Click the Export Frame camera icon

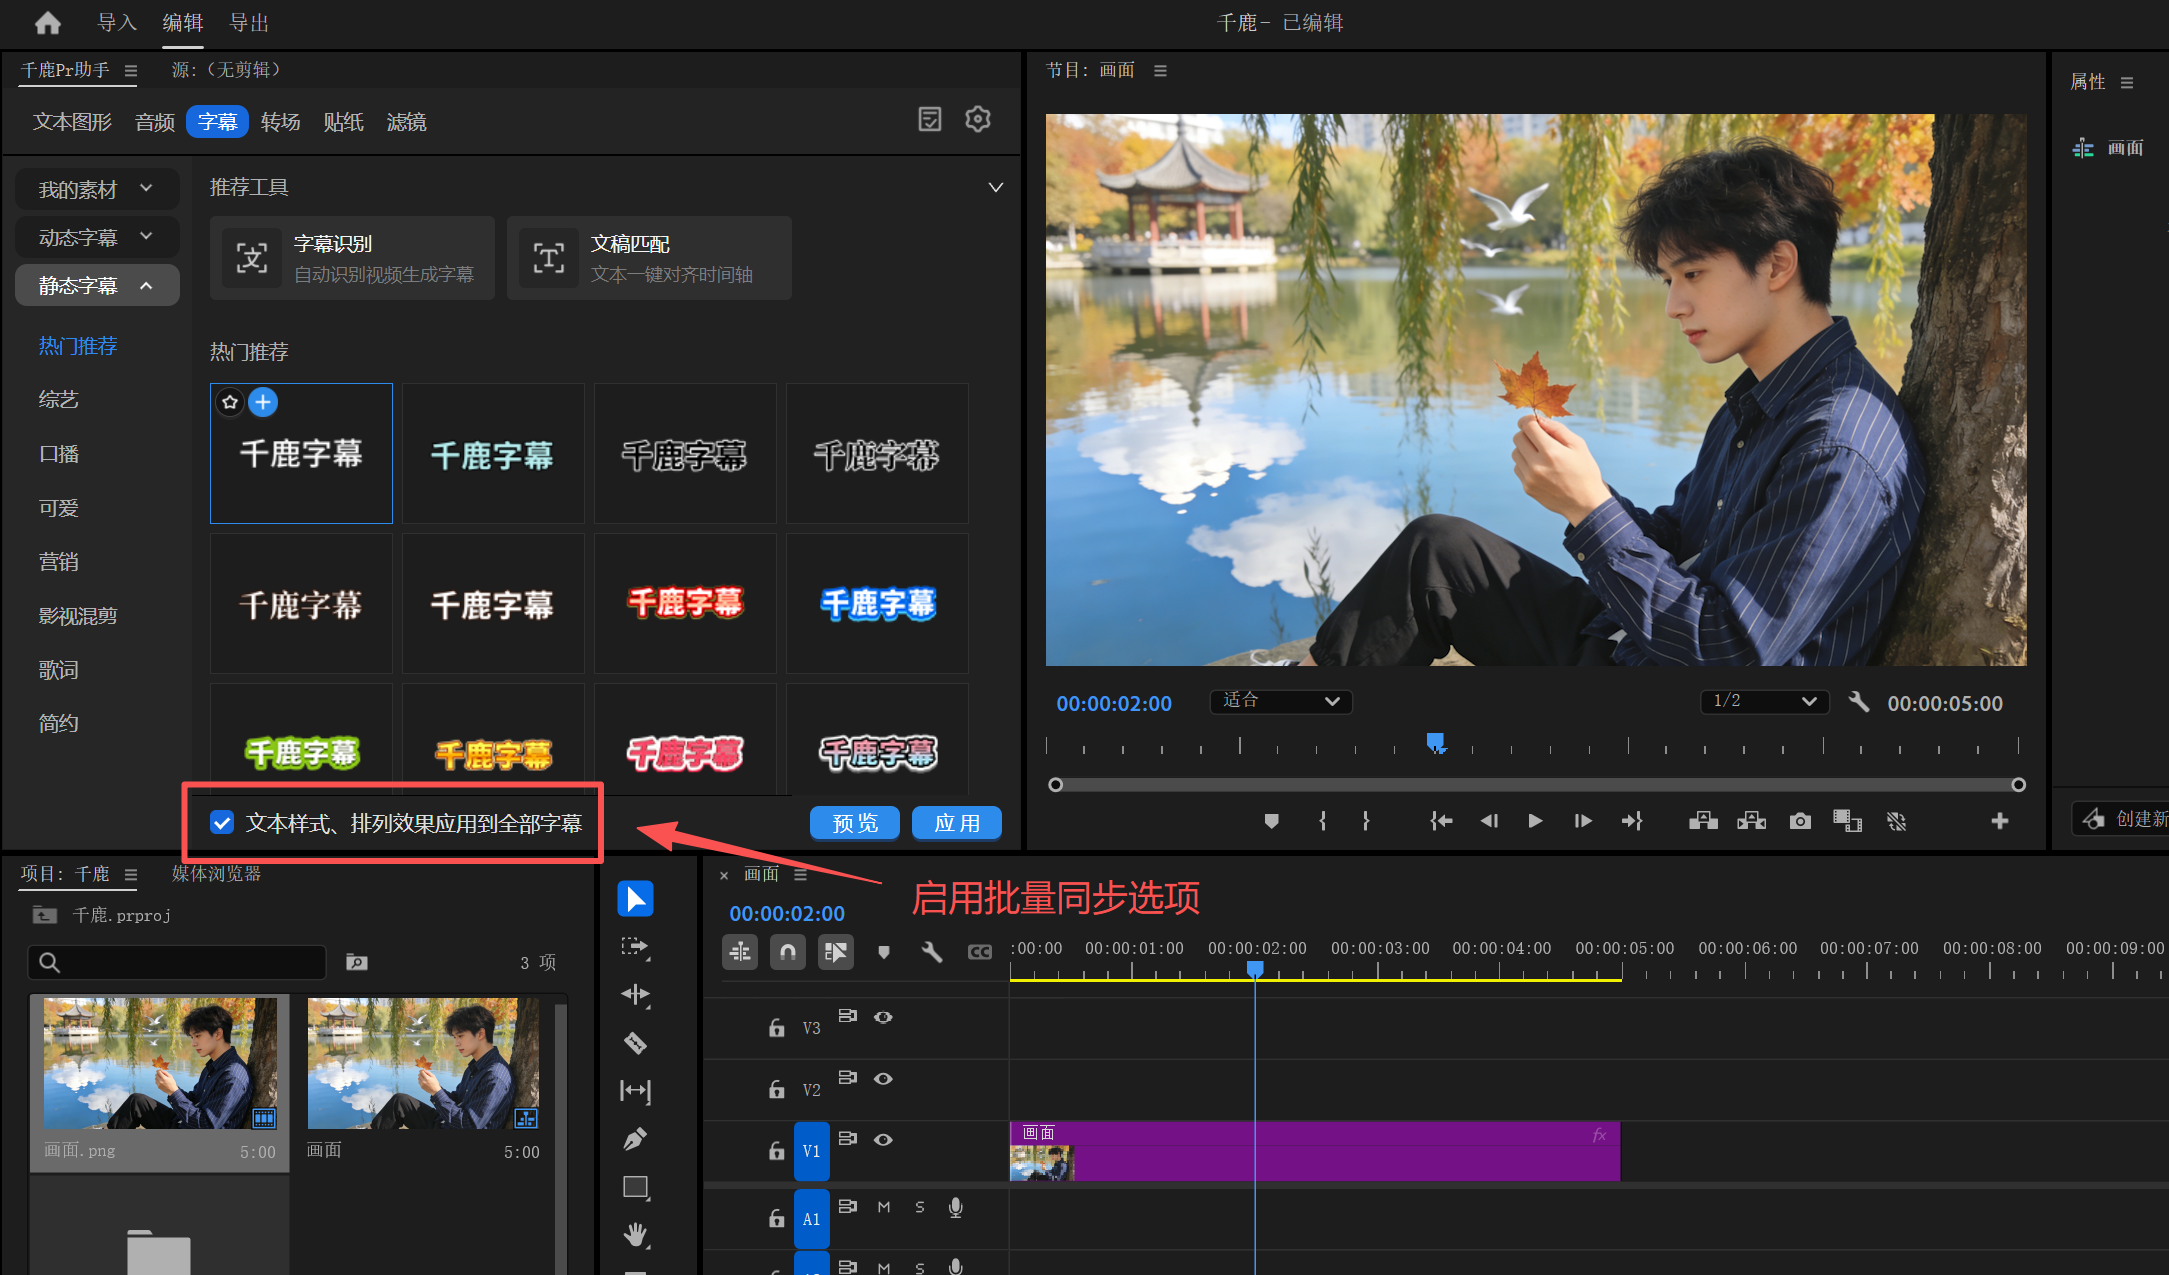click(x=1800, y=821)
